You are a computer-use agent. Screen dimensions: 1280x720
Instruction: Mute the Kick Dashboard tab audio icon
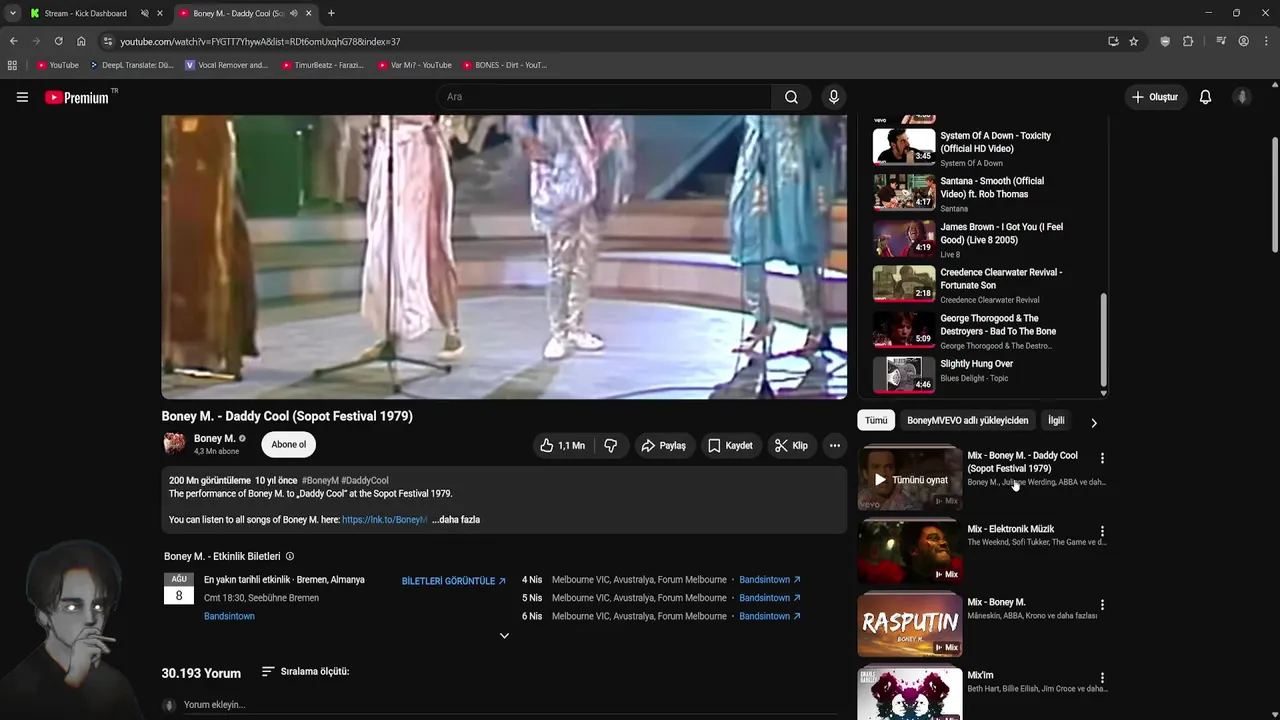(x=144, y=13)
